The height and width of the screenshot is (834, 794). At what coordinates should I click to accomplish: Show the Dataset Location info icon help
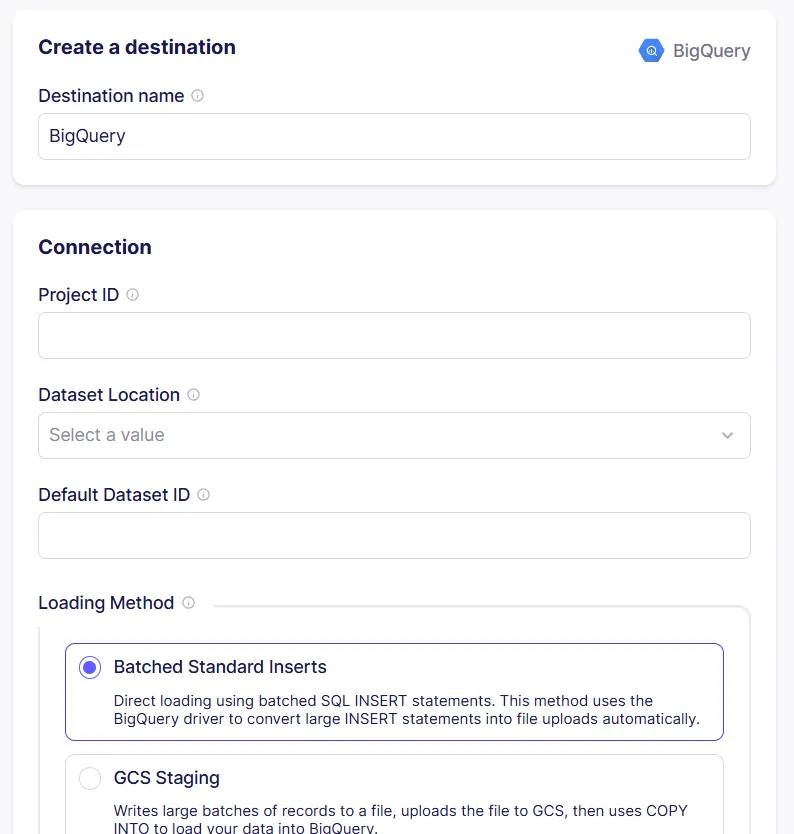point(194,395)
